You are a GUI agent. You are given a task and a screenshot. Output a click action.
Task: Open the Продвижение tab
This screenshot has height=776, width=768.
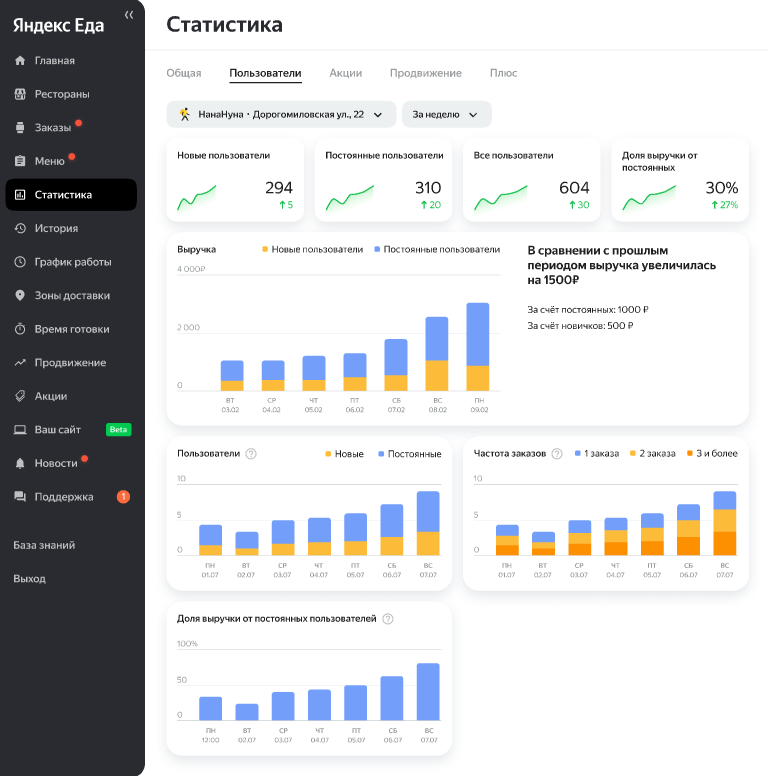coord(426,73)
